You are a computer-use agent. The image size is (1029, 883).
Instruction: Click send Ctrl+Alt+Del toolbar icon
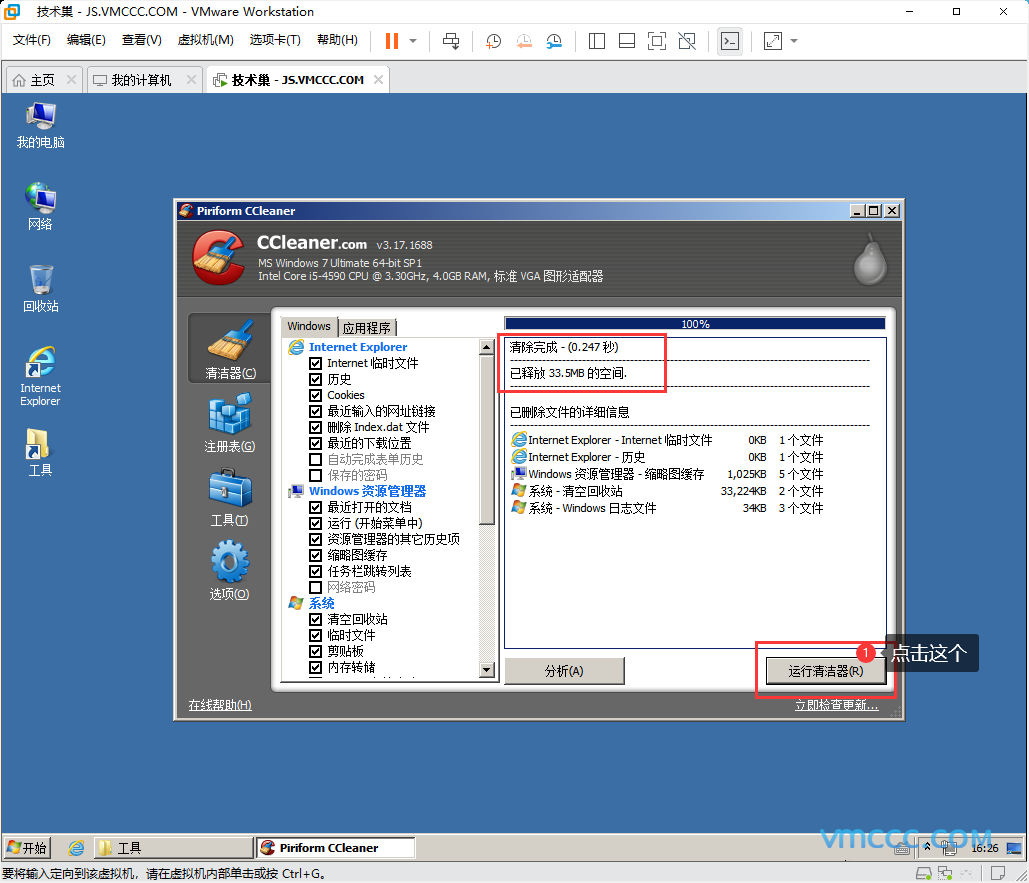(x=451, y=41)
